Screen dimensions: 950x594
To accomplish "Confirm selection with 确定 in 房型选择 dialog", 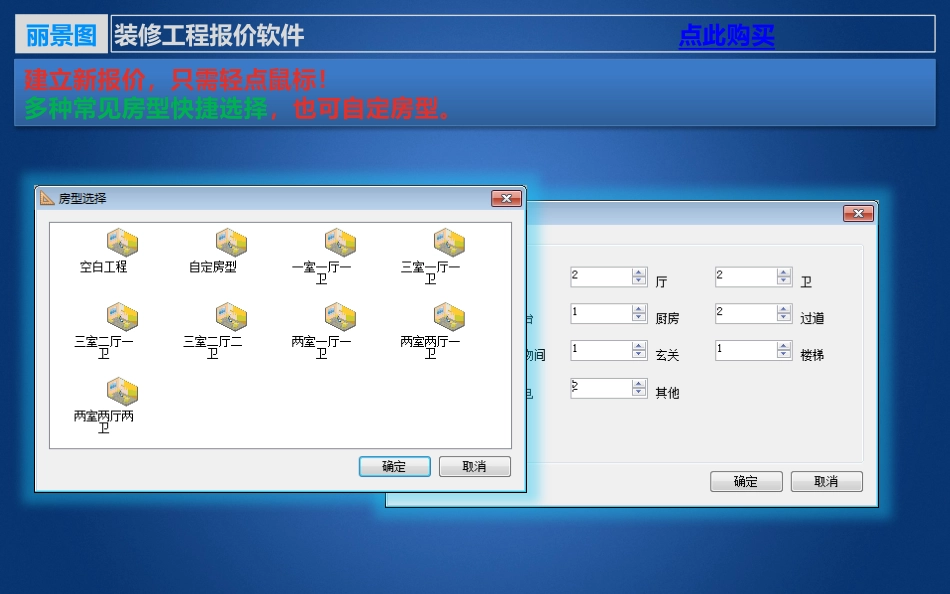I will 394,467.
